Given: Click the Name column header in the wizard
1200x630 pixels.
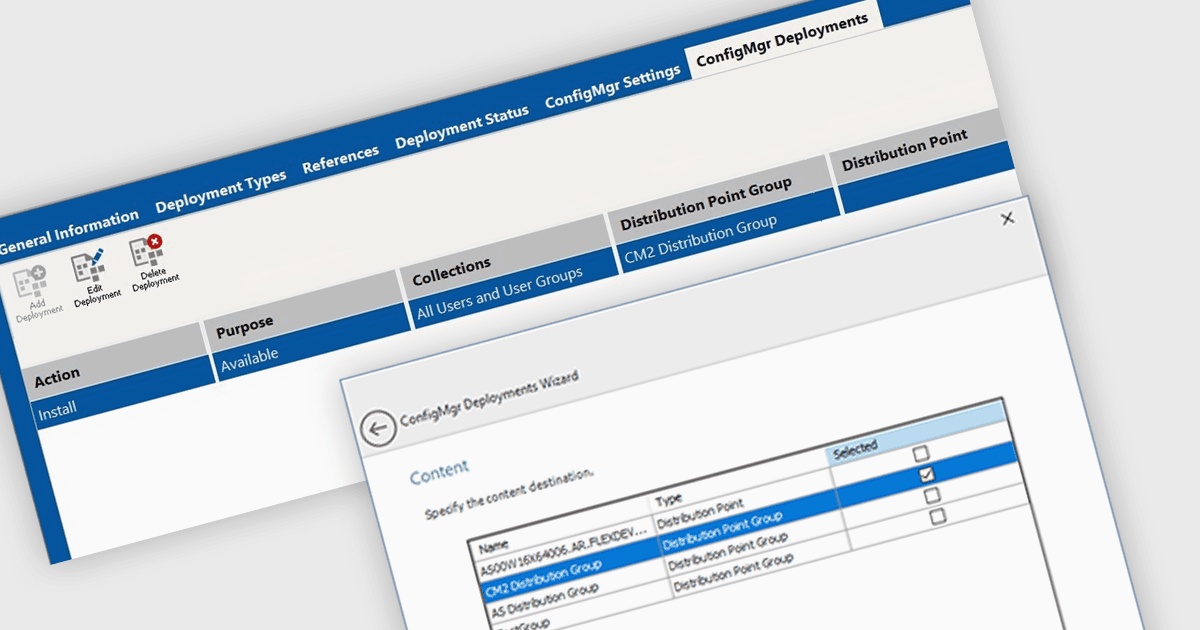Looking at the screenshot, I should click(494, 547).
